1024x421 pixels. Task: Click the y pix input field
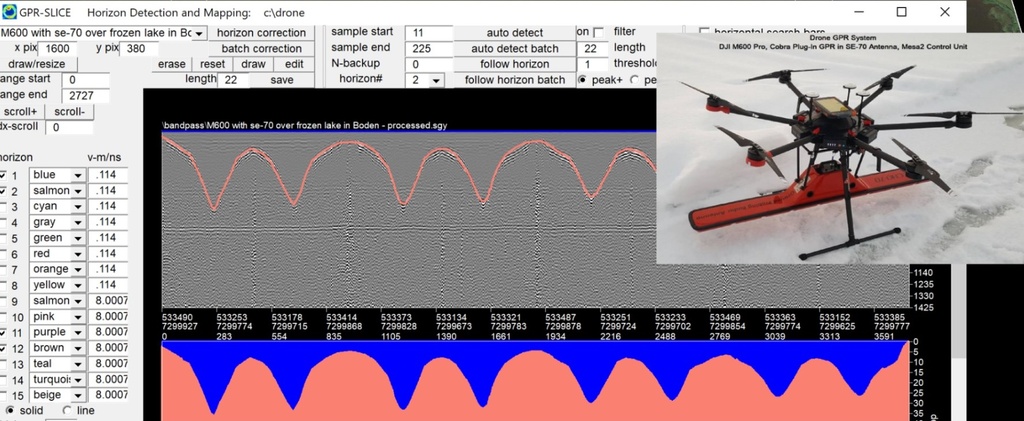pos(138,48)
